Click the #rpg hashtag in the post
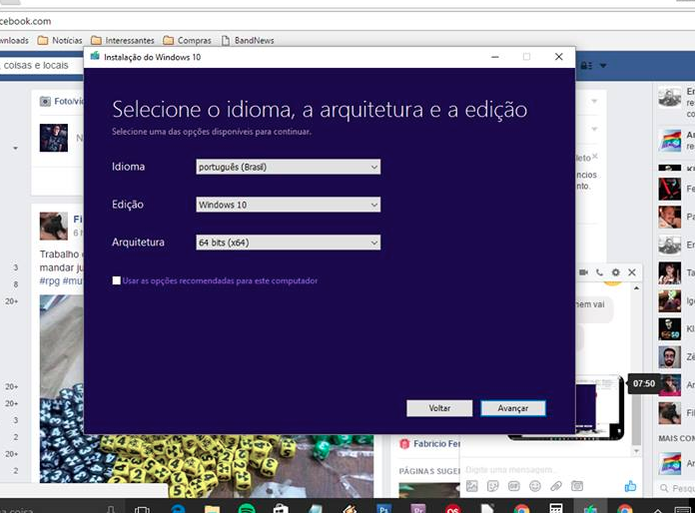Viewport: 695px width, 513px height. click(49, 281)
